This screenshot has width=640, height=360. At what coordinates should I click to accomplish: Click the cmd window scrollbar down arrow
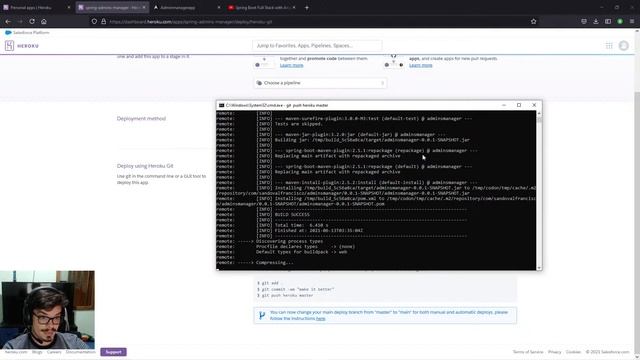[539, 268]
